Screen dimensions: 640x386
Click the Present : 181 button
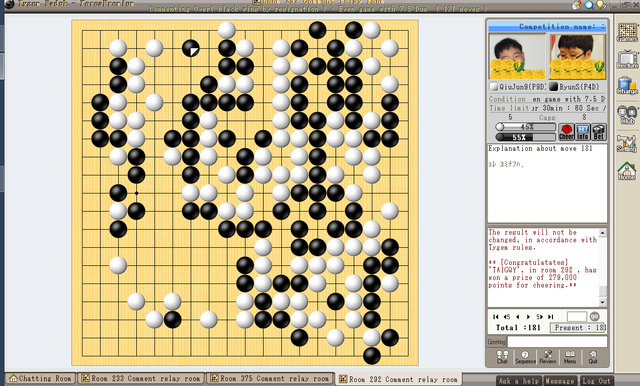(x=578, y=328)
